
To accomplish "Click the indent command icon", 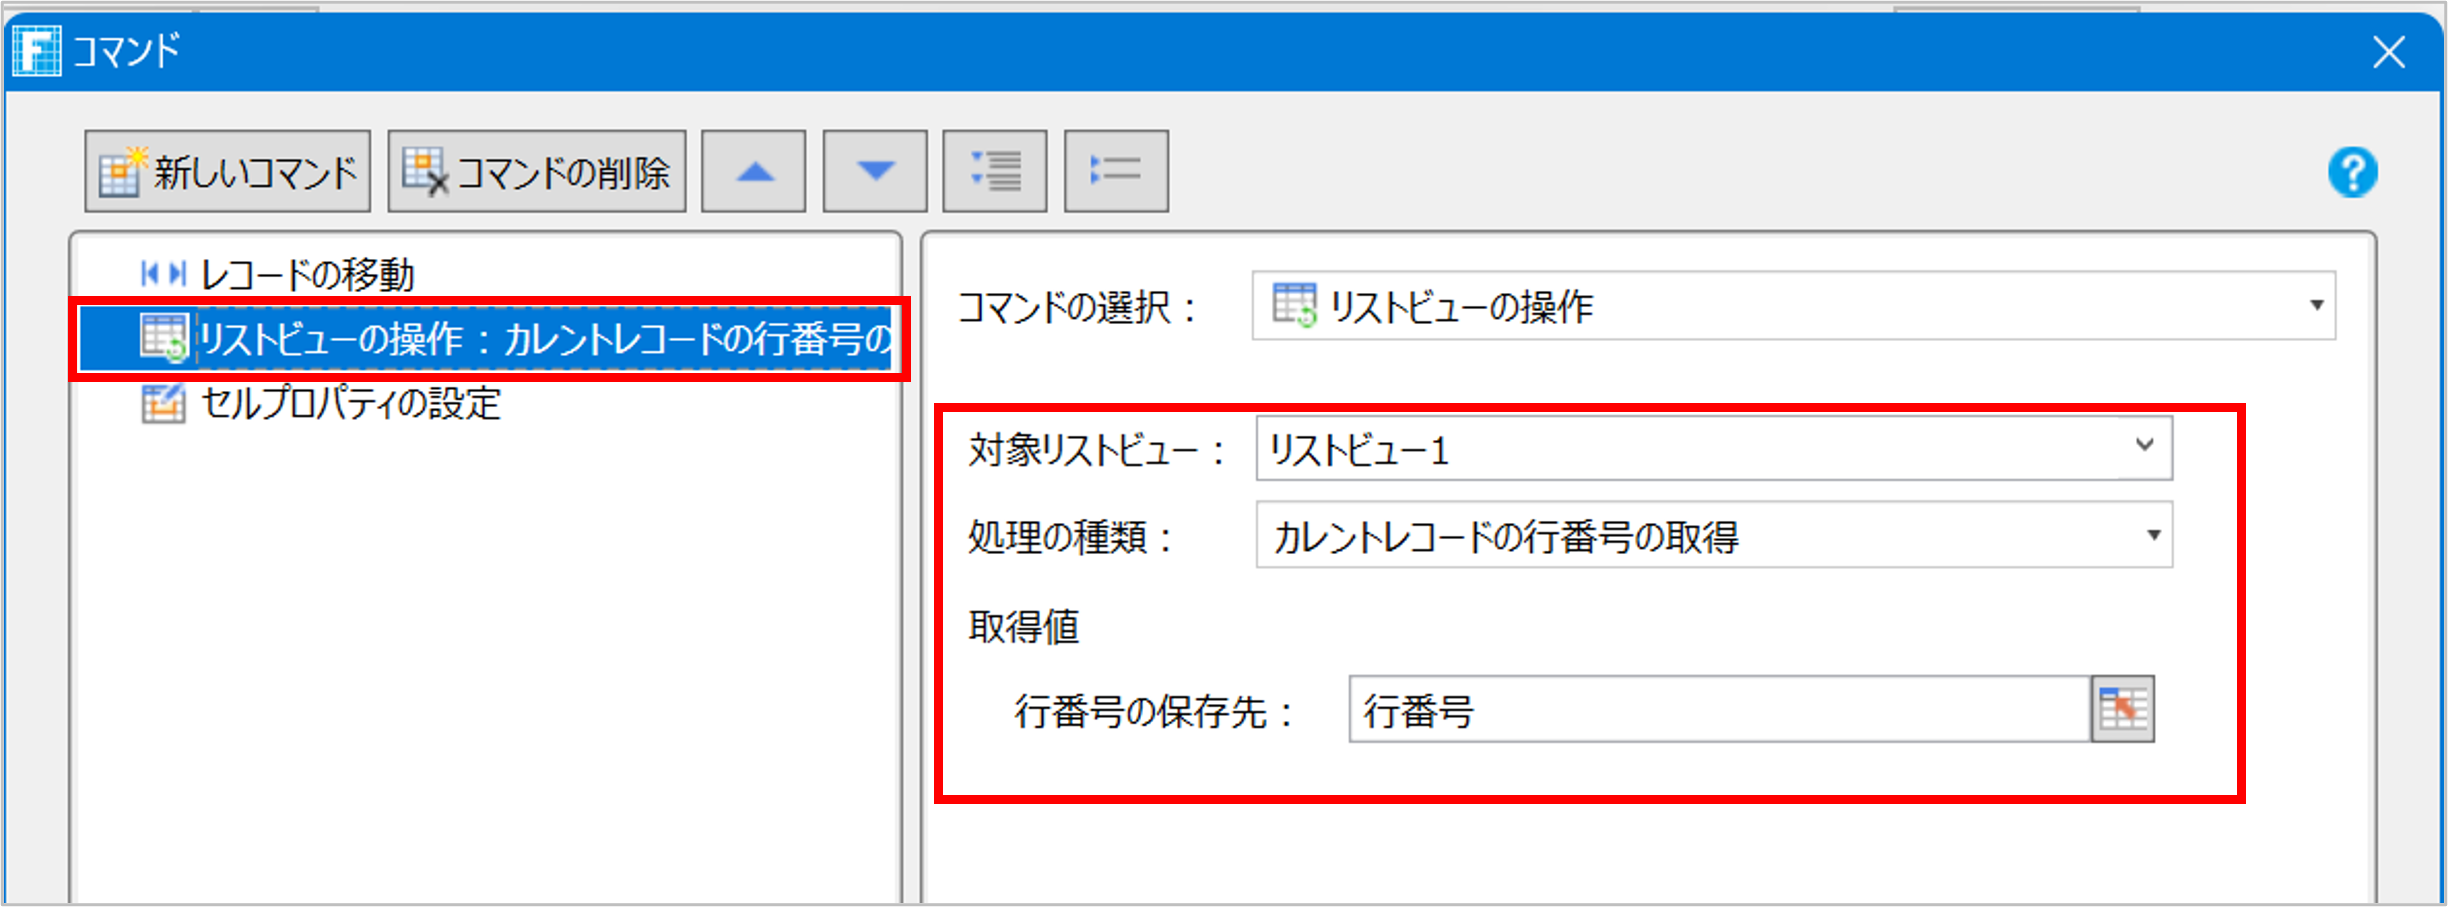I will (x=995, y=171).
